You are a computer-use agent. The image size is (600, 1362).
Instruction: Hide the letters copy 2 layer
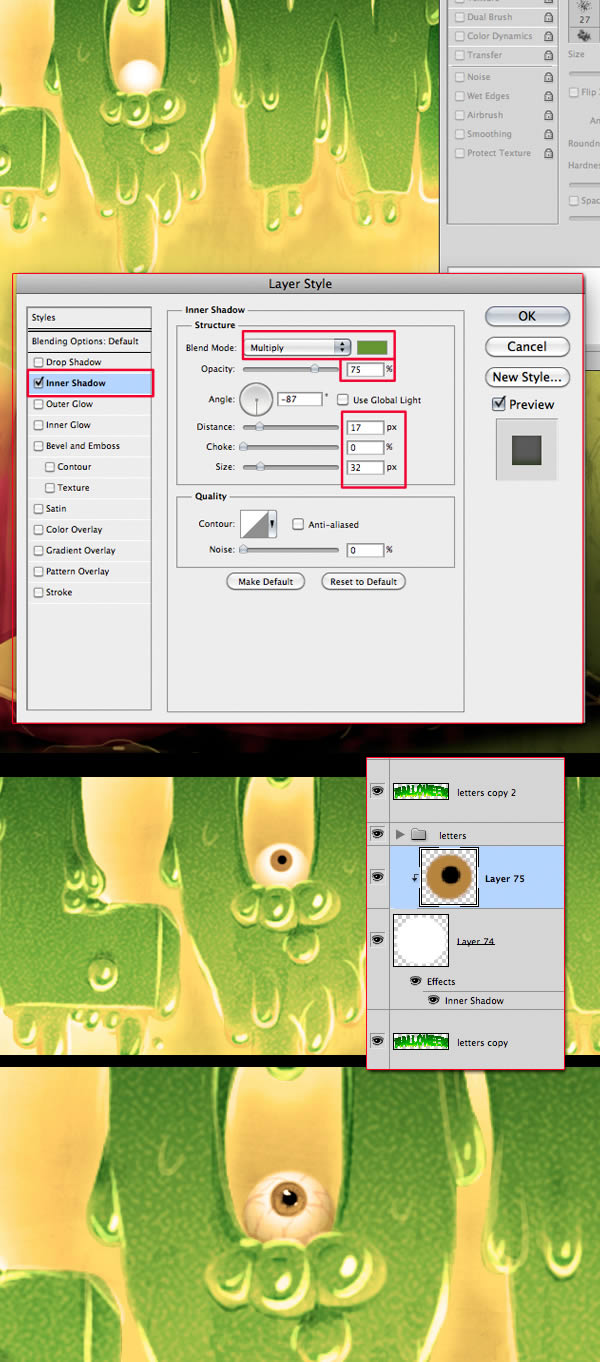[378, 791]
